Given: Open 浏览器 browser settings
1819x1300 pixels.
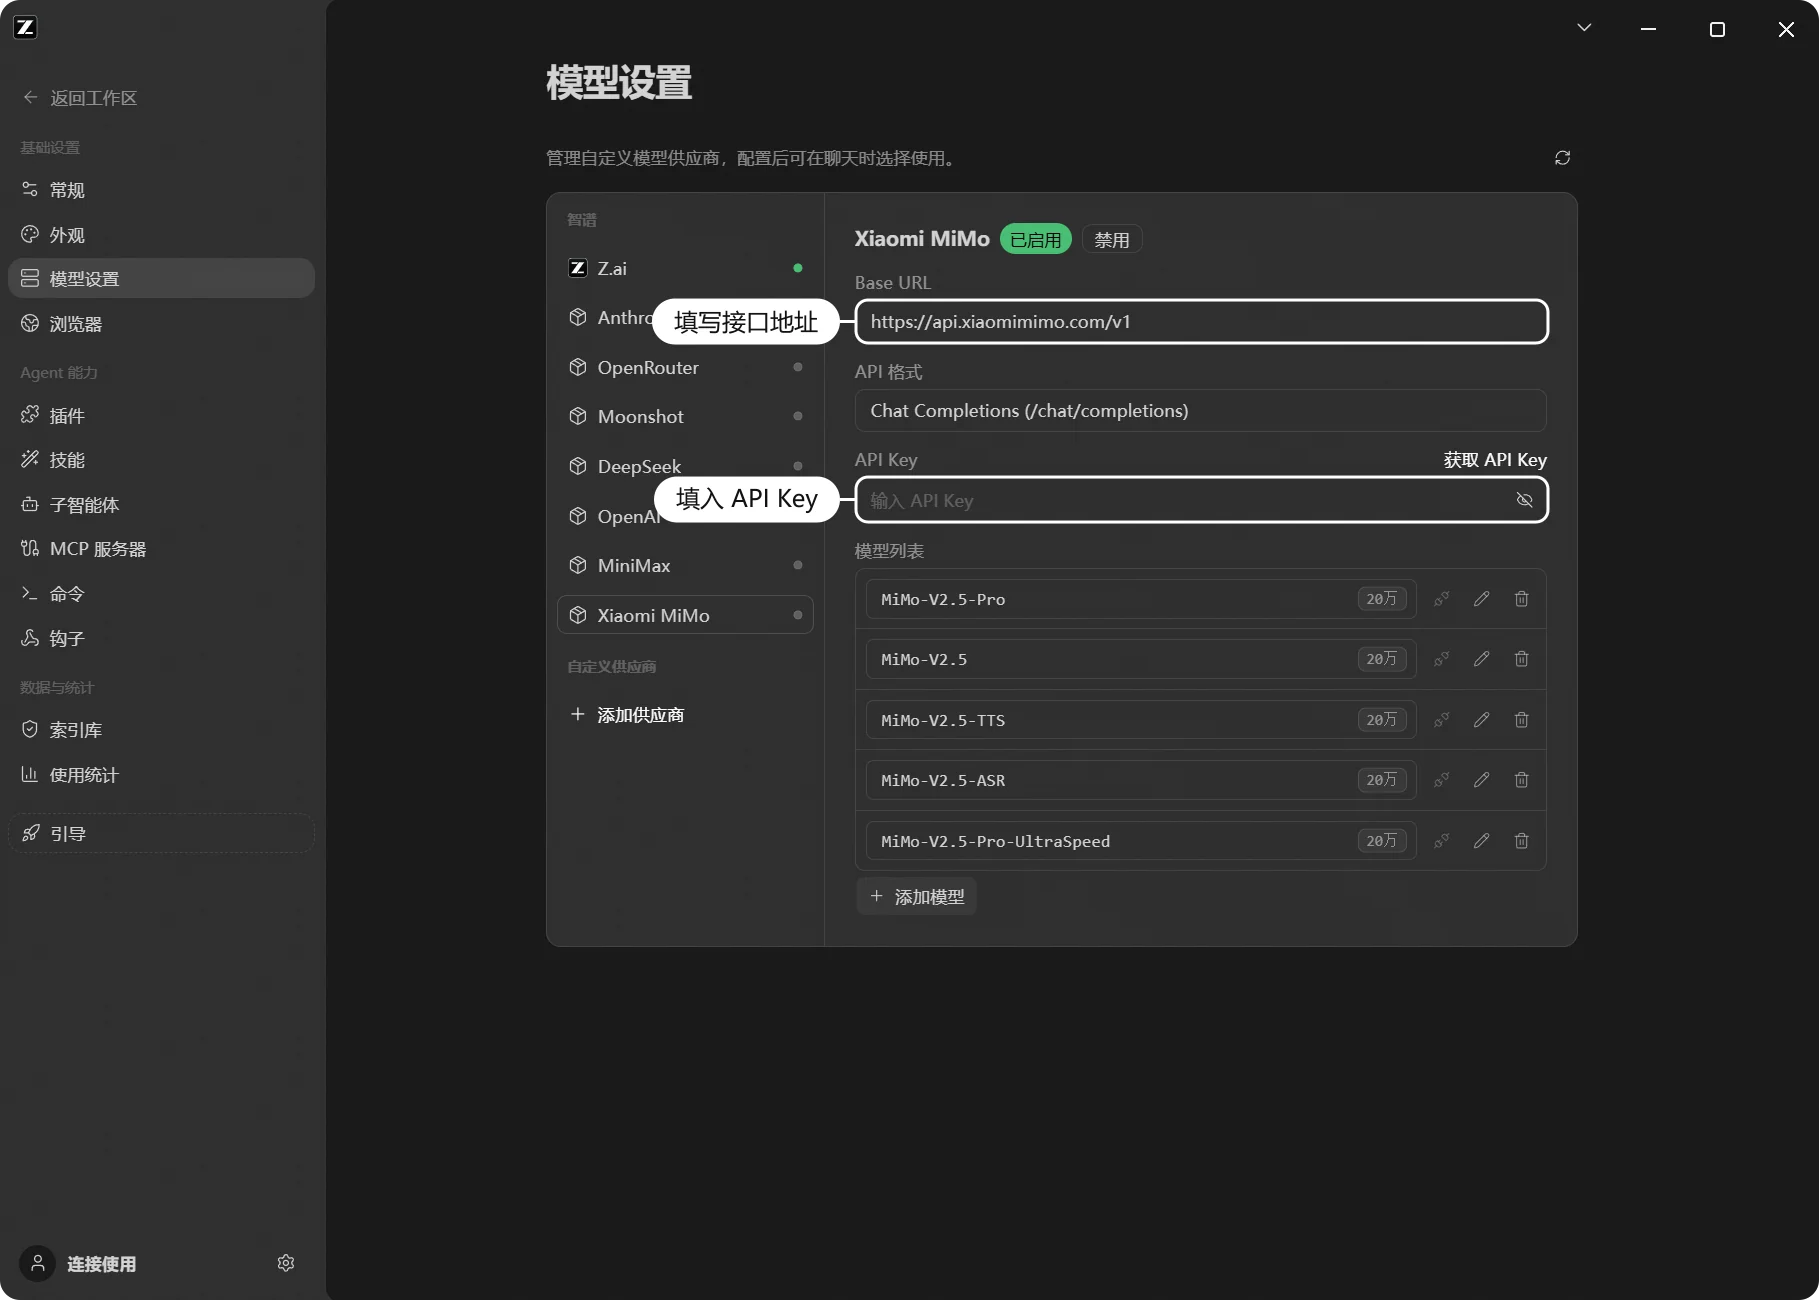Looking at the screenshot, I should click(161, 324).
